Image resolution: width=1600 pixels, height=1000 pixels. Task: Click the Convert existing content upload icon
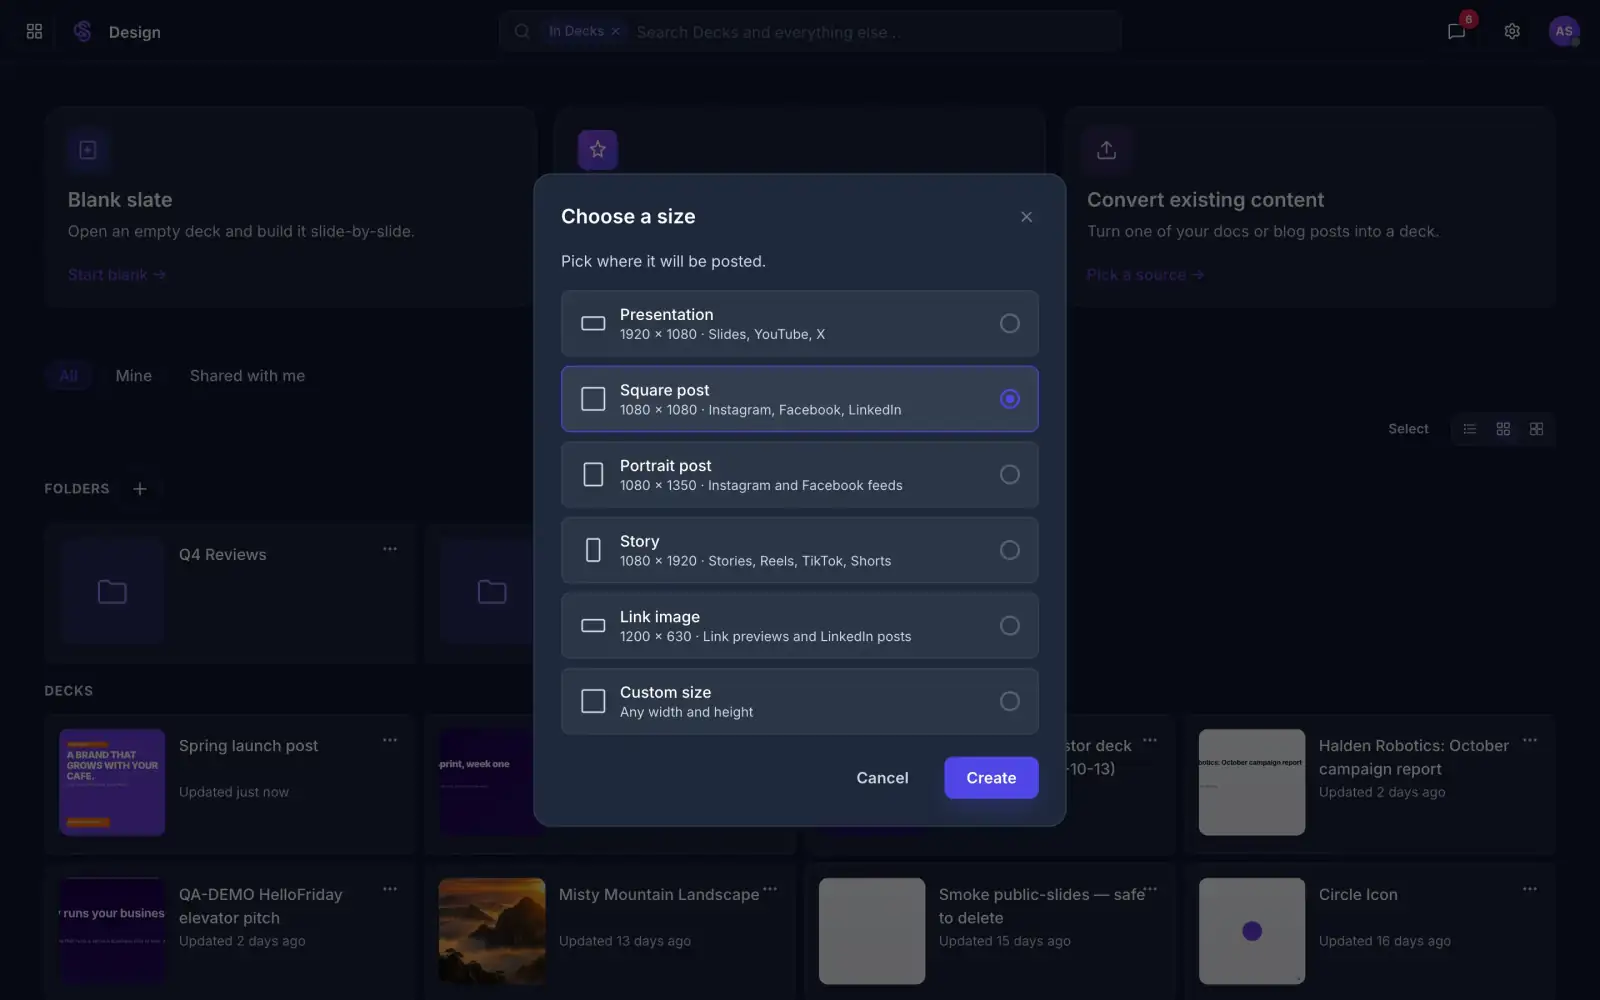click(1106, 150)
